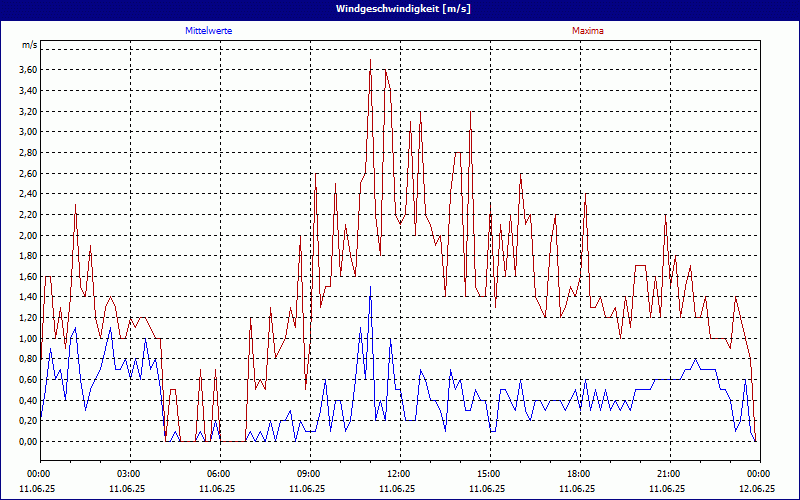Click the highest red Maxima peak

(x=370, y=60)
